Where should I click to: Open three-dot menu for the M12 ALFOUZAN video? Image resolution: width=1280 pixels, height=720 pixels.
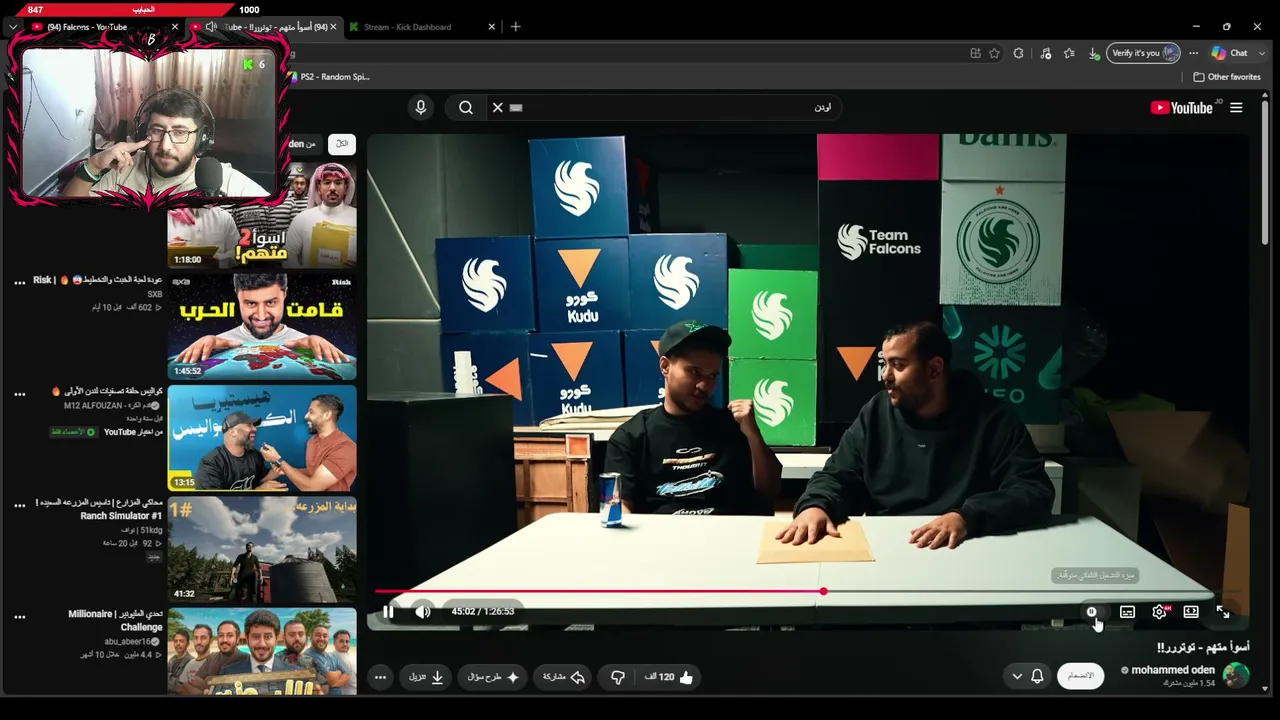[19, 395]
